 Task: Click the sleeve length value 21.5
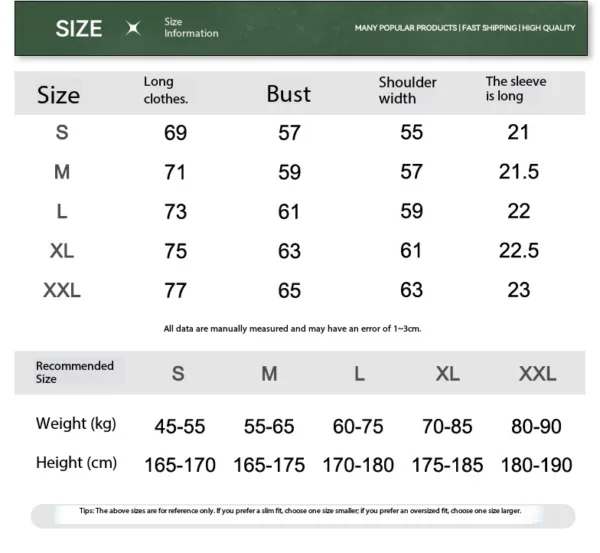(x=519, y=172)
